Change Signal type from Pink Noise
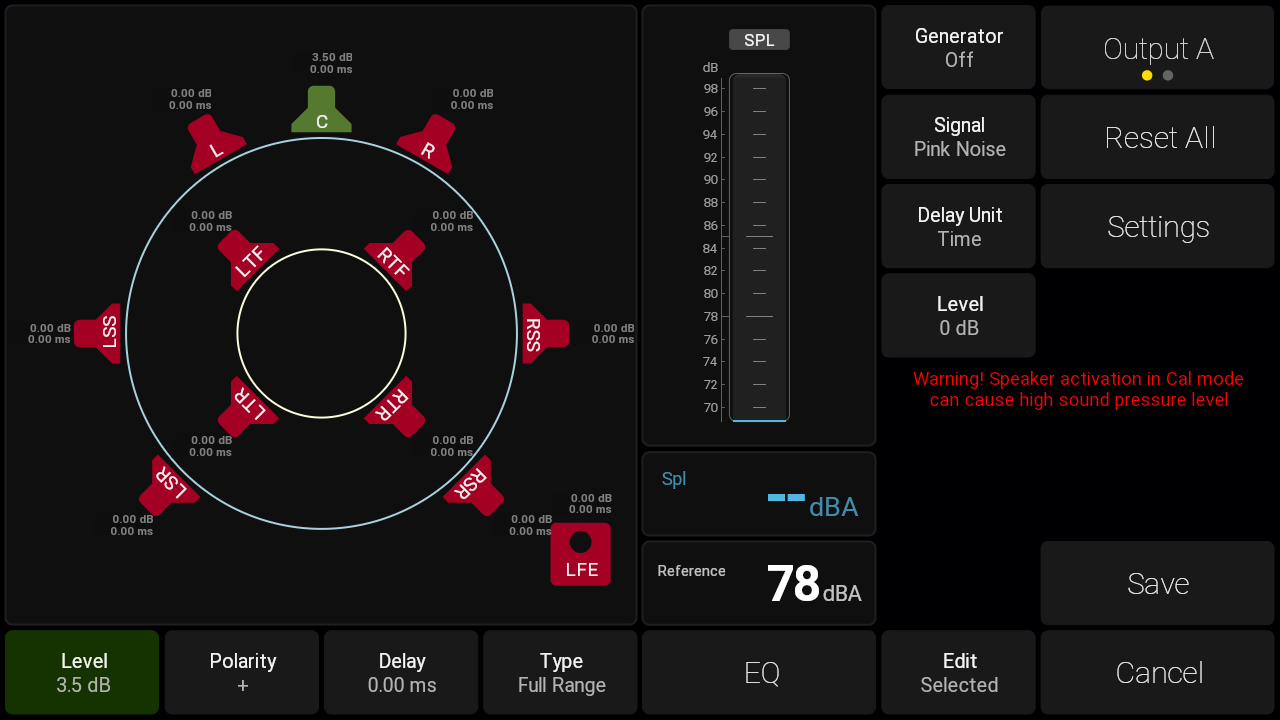Image resolution: width=1280 pixels, height=720 pixels. (958, 137)
